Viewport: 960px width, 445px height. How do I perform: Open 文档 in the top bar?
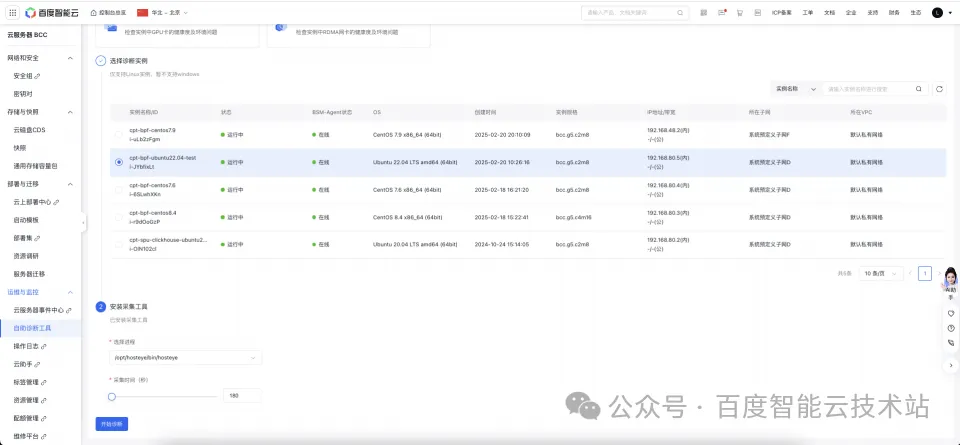click(x=830, y=12)
